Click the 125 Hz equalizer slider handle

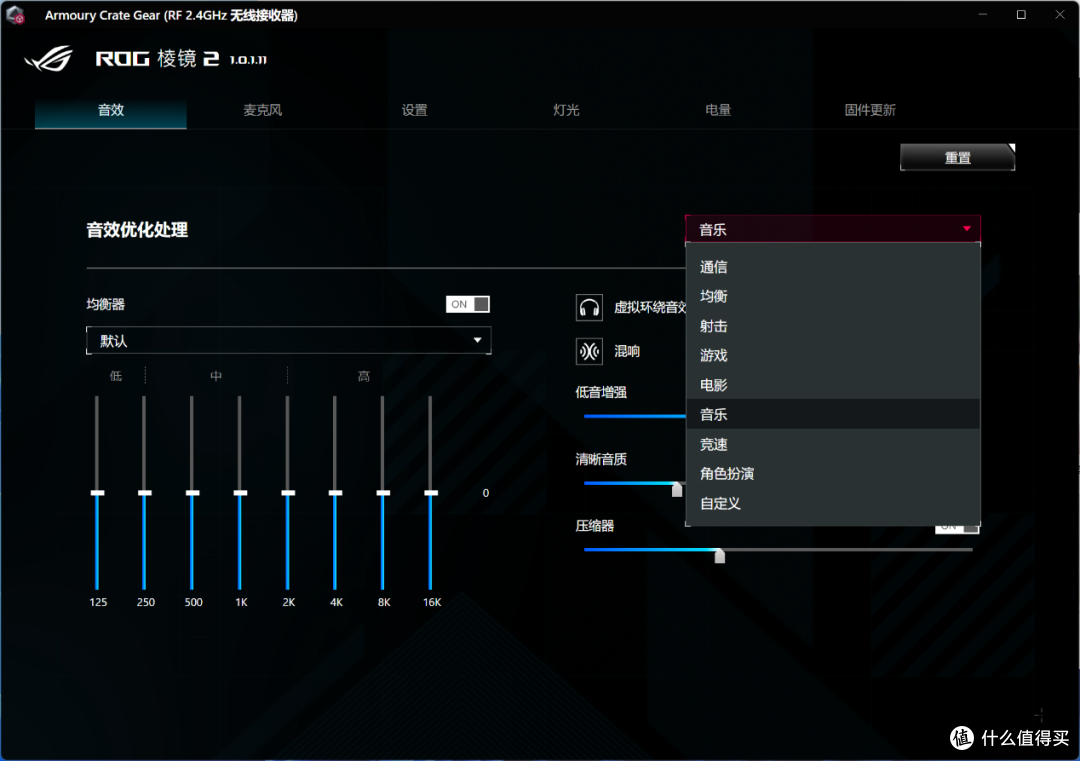97,493
